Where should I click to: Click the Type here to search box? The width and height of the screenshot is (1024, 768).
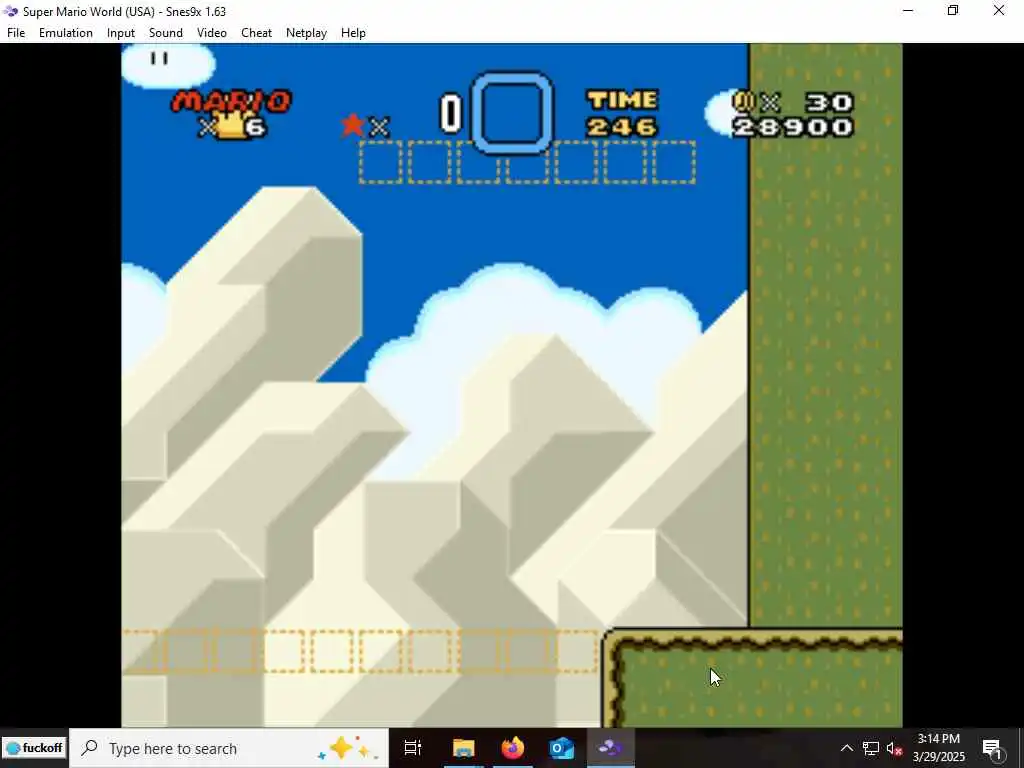coord(229,748)
